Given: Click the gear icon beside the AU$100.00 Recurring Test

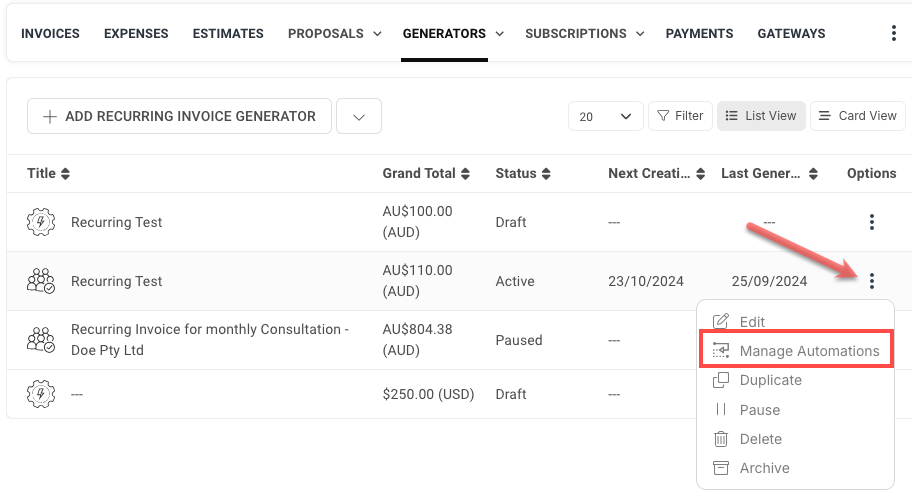Looking at the screenshot, I should pyautogui.click(x=41, y=222).
